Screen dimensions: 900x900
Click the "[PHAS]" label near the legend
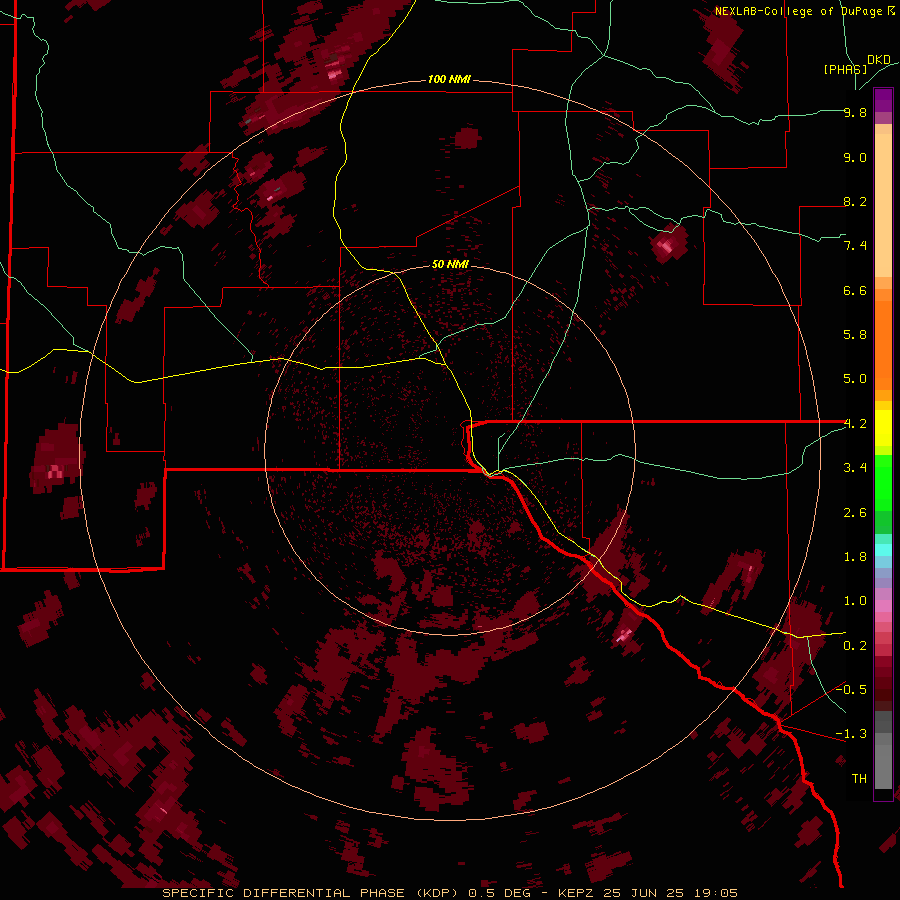click(x=845, y=69)
